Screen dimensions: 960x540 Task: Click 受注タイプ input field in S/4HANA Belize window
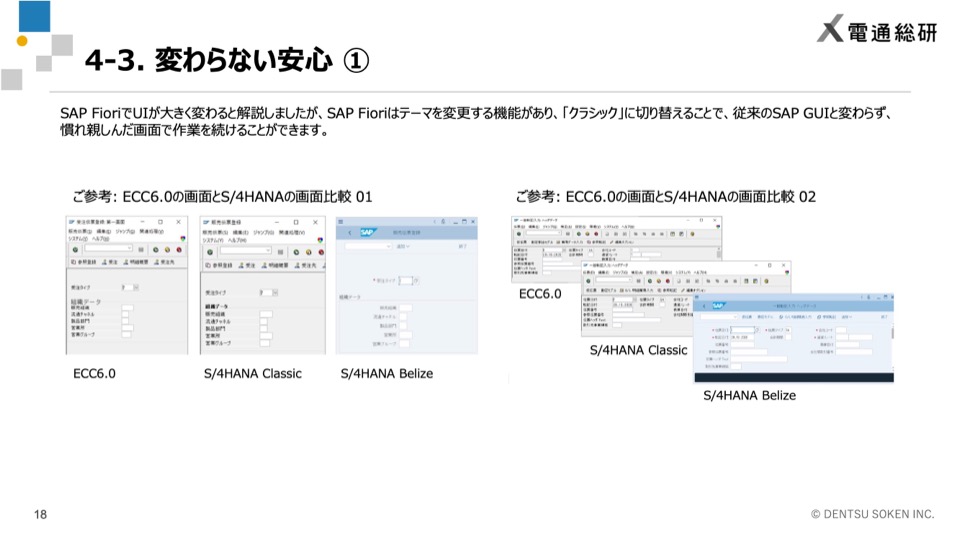pyautogui.click(x=405, y=280)
